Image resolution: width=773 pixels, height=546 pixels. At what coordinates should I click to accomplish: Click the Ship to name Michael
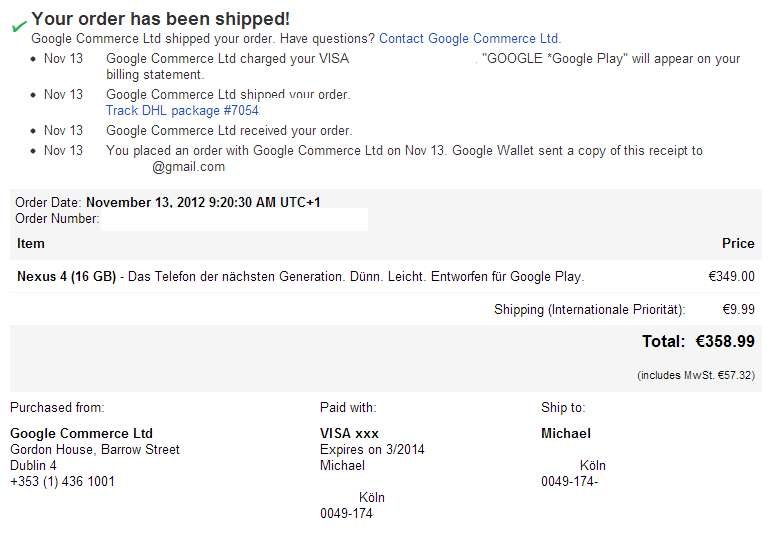566,434
